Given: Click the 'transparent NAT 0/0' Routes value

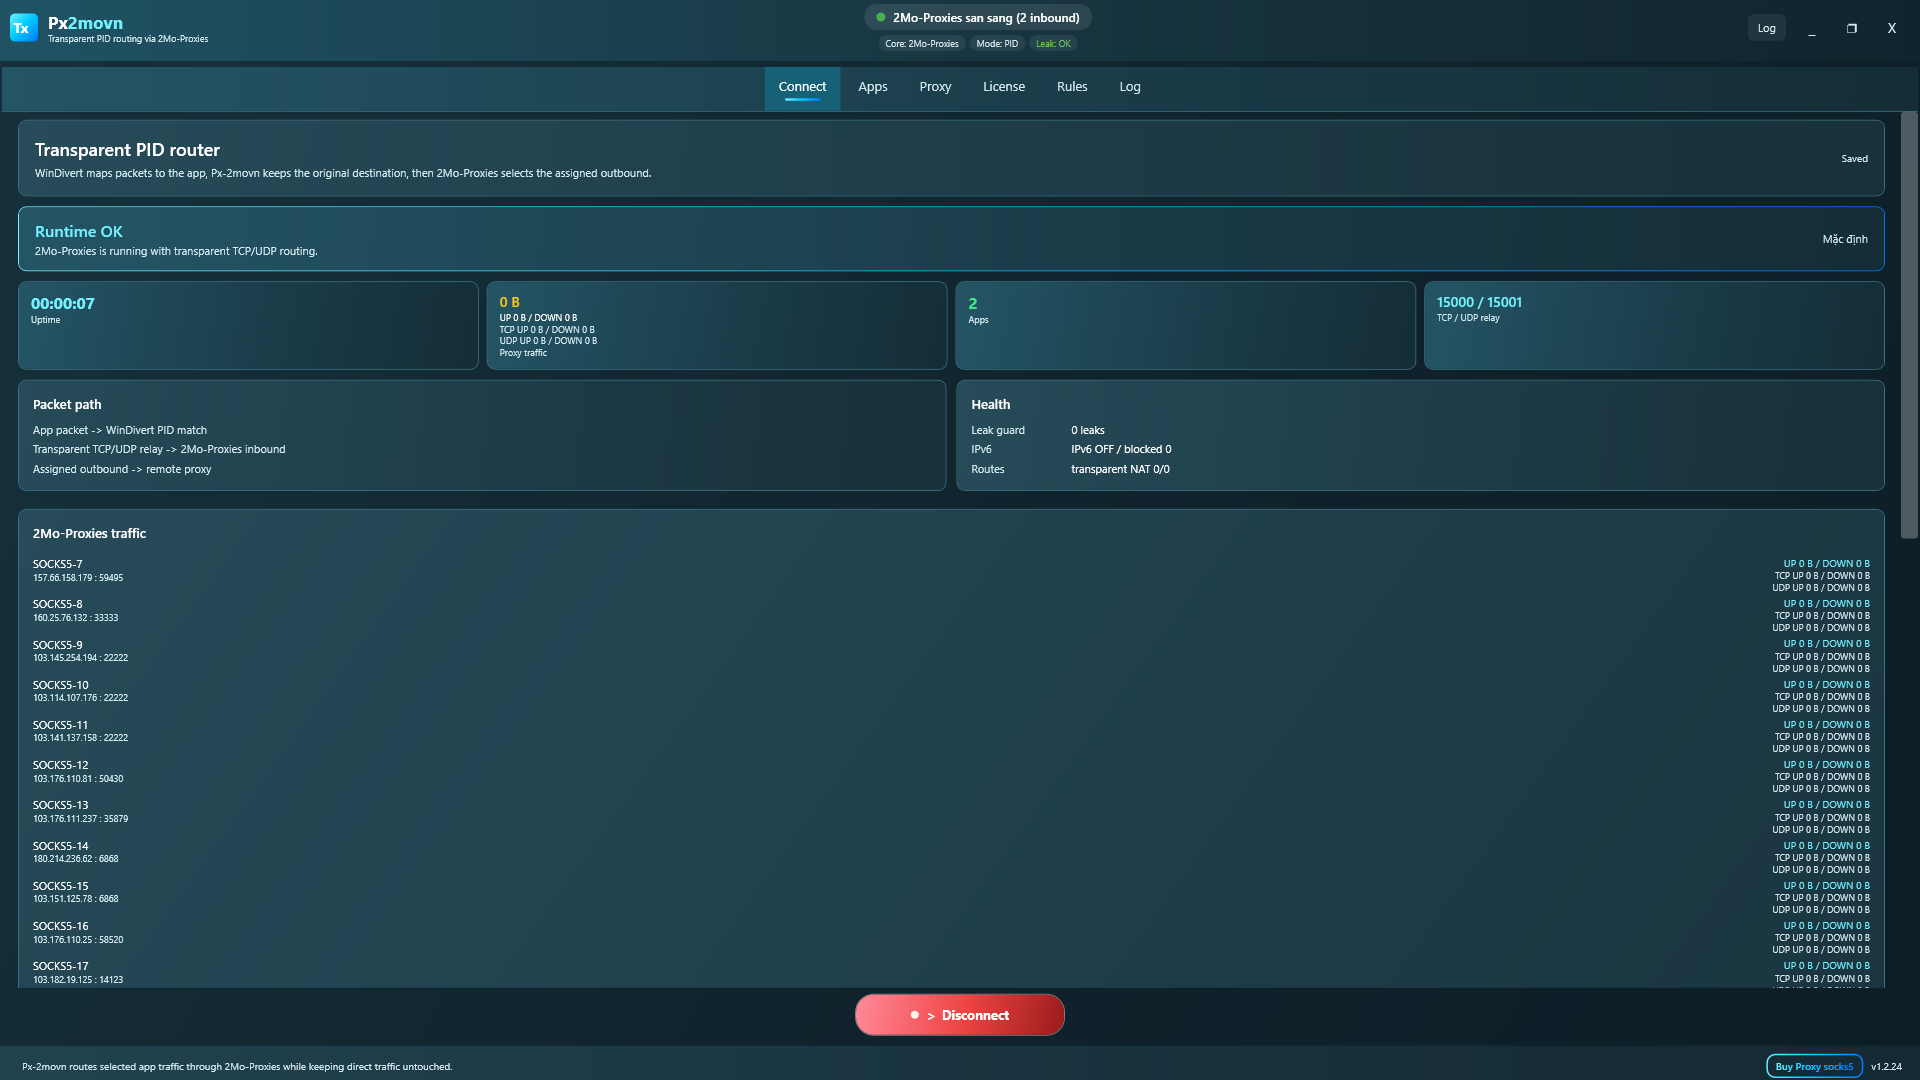Looking at the screenshot, I should point(1120,470).
